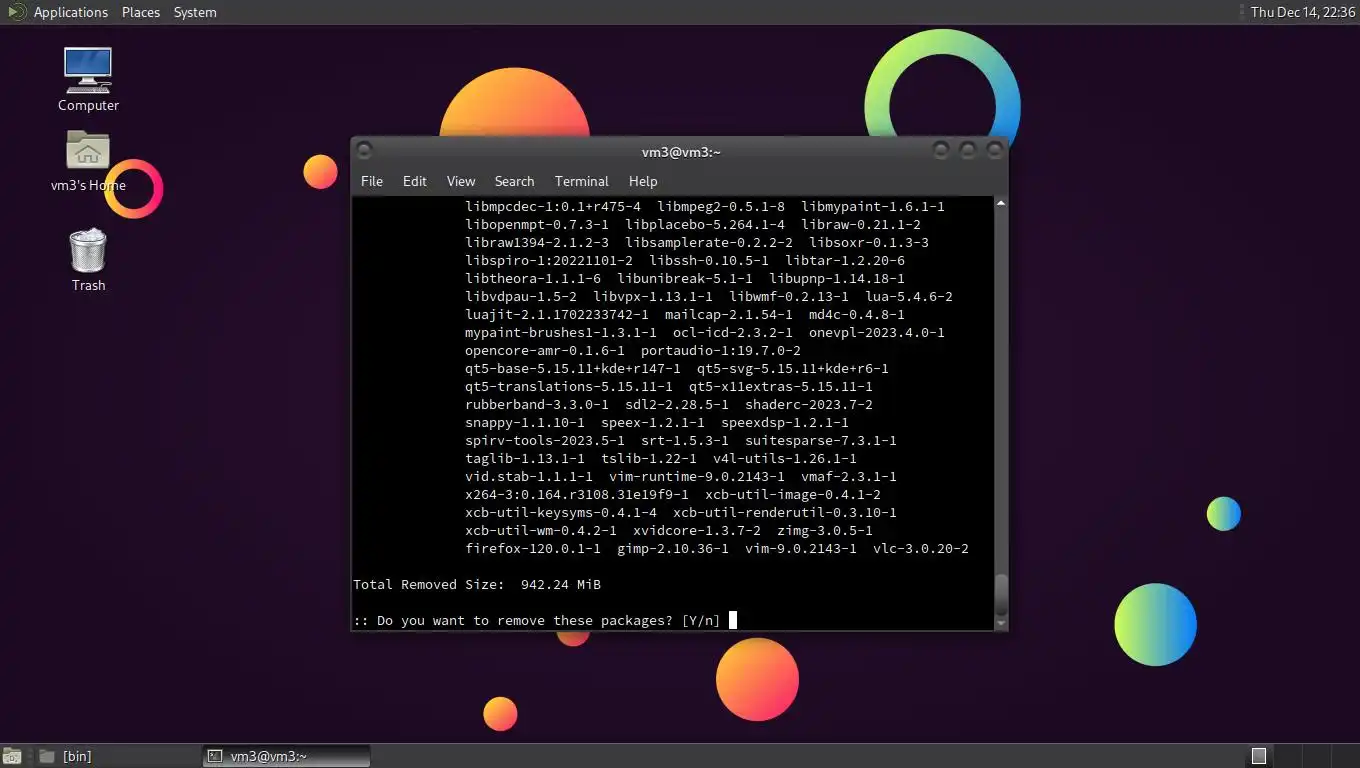Click the libtar-1.2.20-6 package text

click(x=845, y=261)
